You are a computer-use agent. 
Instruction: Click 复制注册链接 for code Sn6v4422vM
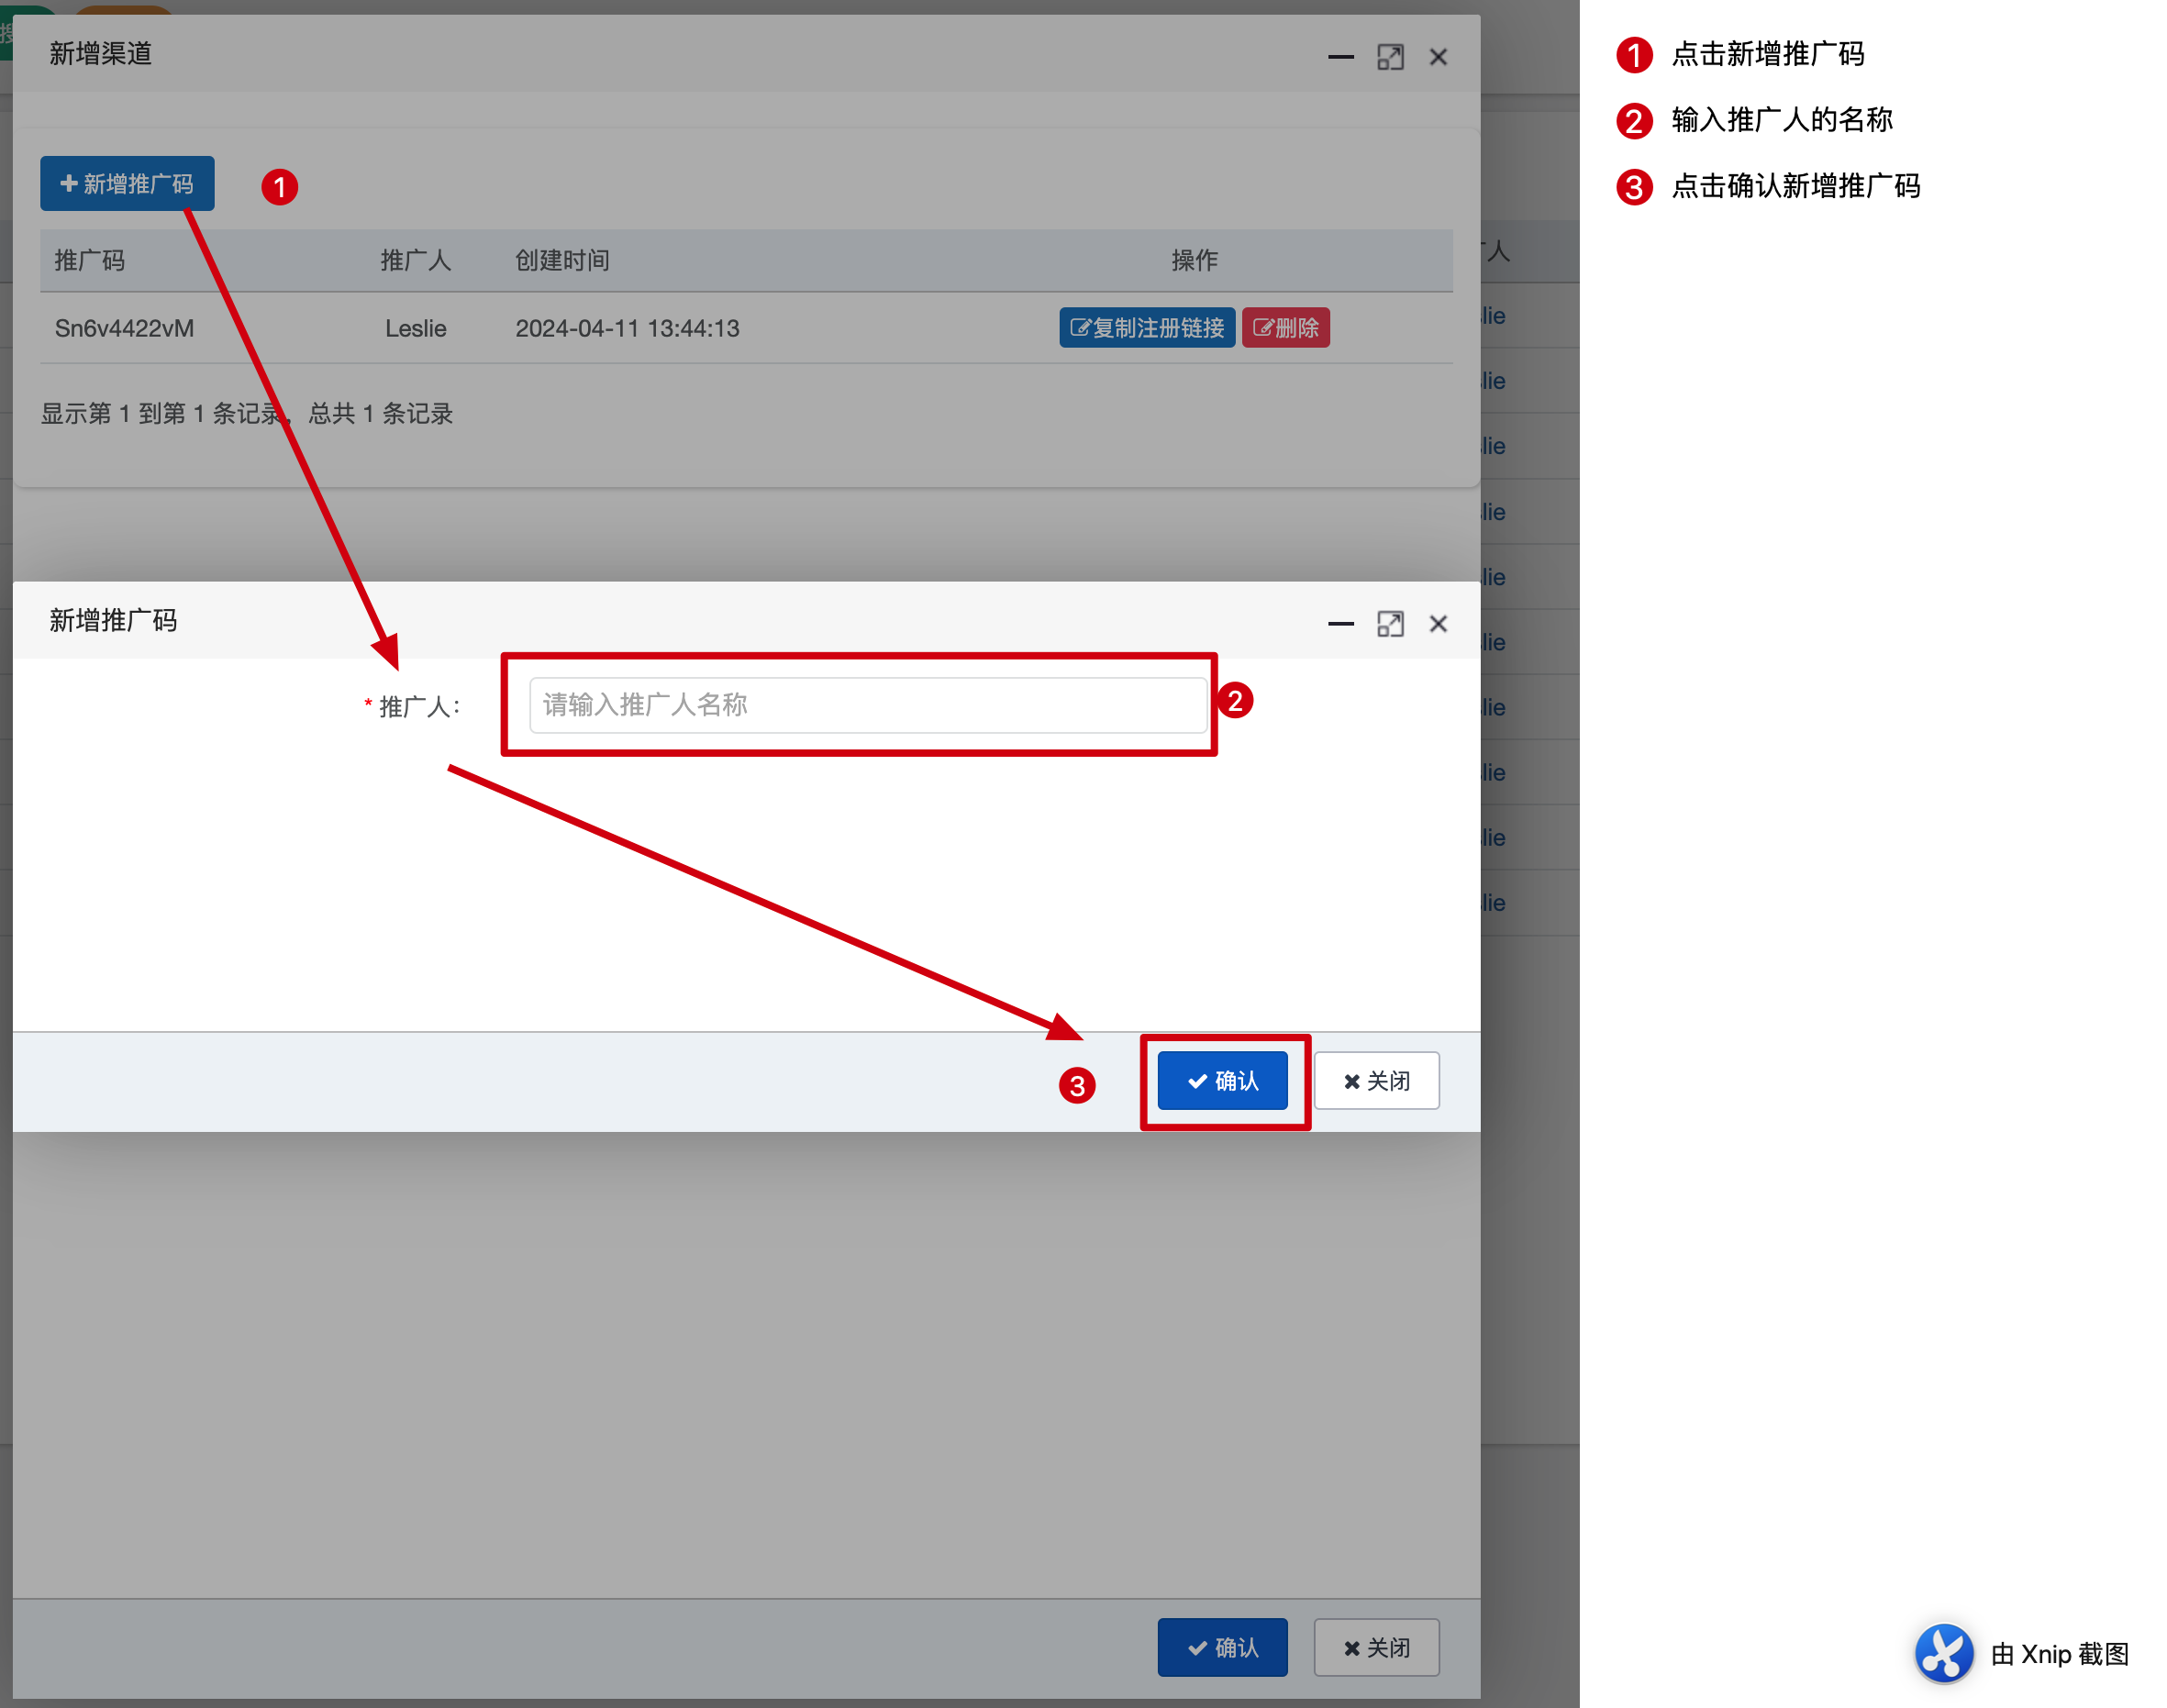coord(1146,328)
